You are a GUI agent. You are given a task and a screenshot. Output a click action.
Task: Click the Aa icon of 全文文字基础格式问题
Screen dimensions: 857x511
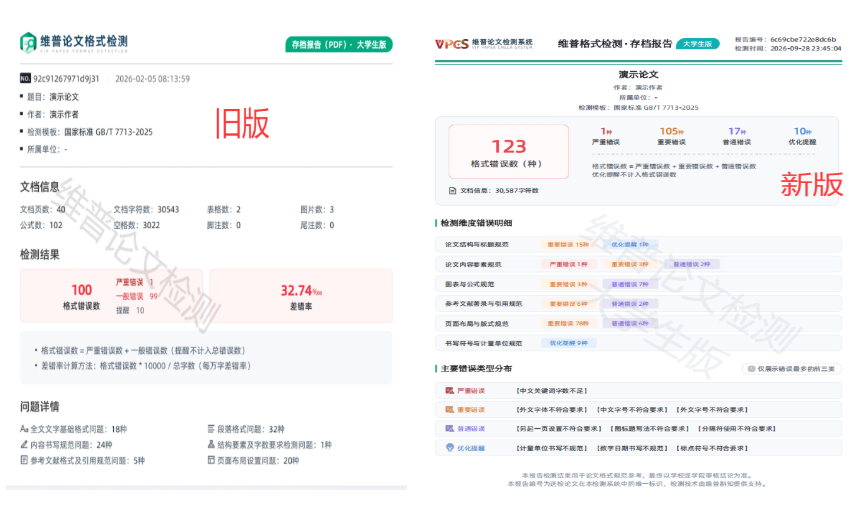(x=24, y=429)
